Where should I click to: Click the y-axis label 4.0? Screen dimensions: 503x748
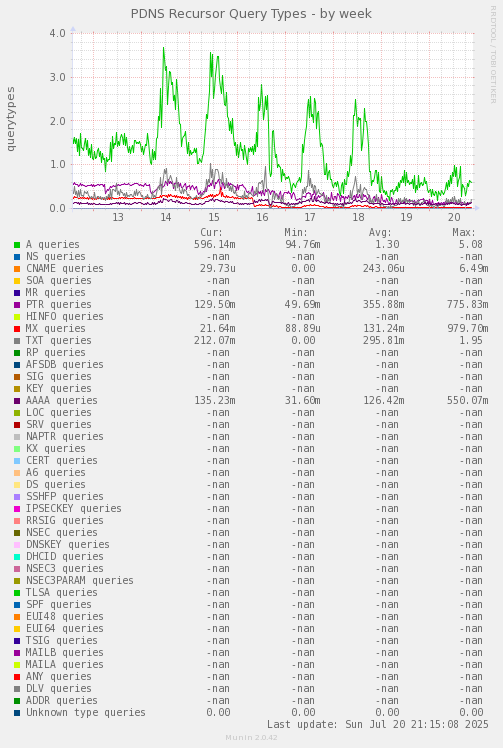point(57,33)
